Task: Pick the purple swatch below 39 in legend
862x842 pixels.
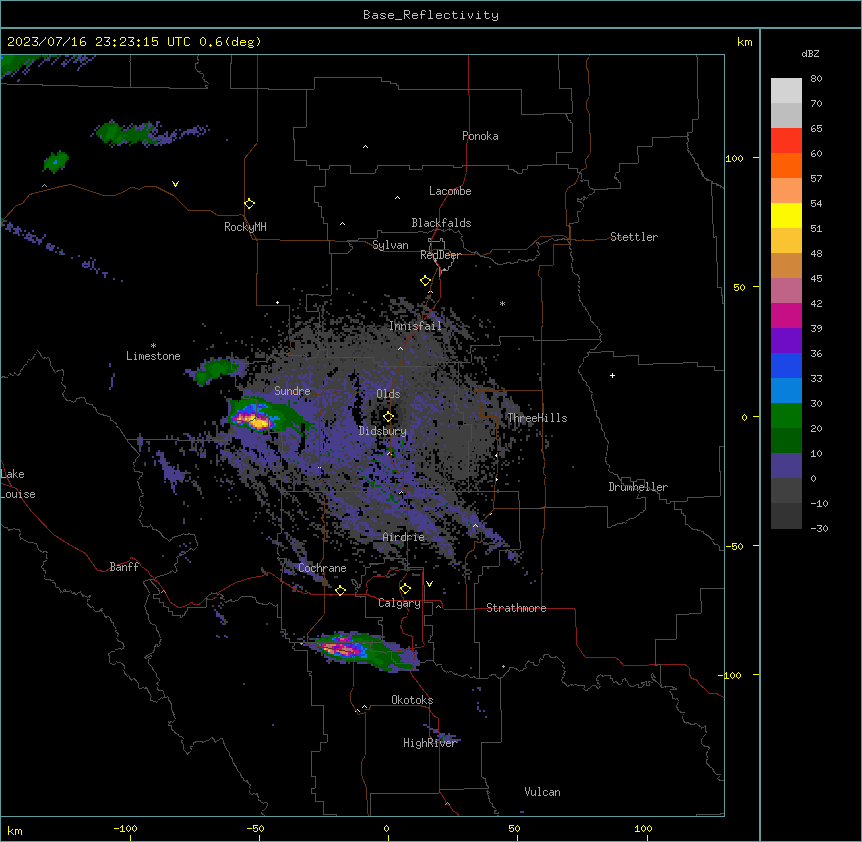Action: tap(786, 340)
